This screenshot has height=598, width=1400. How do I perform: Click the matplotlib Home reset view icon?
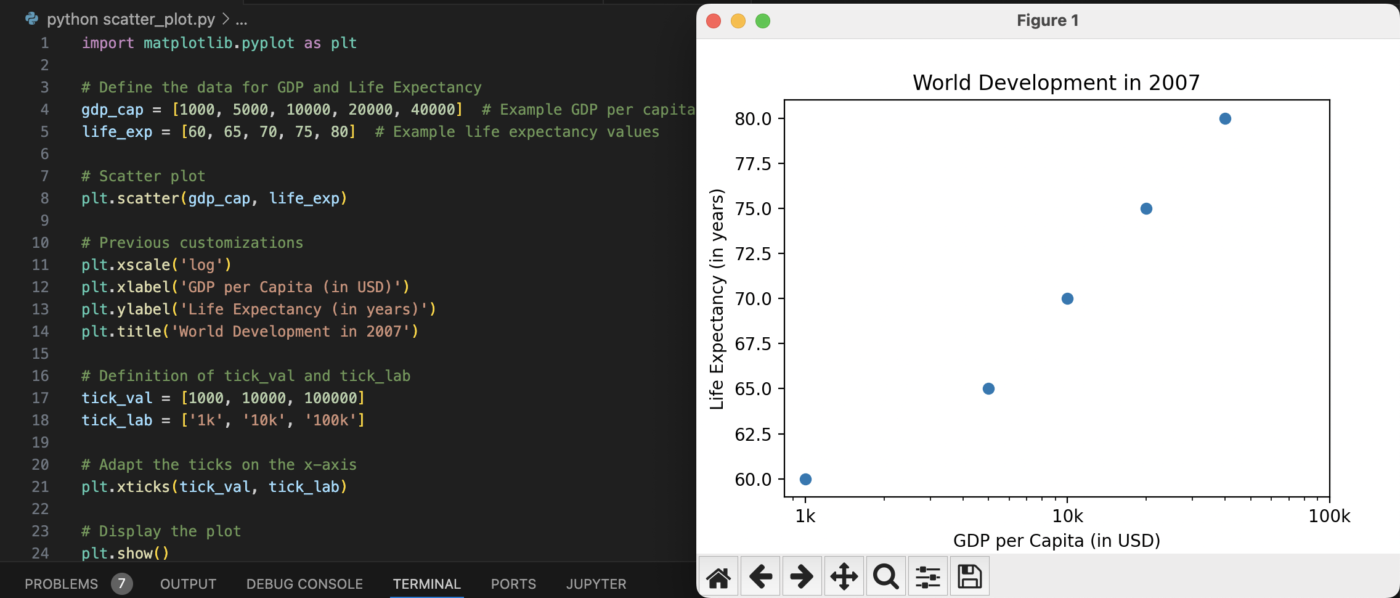point(718,577)
